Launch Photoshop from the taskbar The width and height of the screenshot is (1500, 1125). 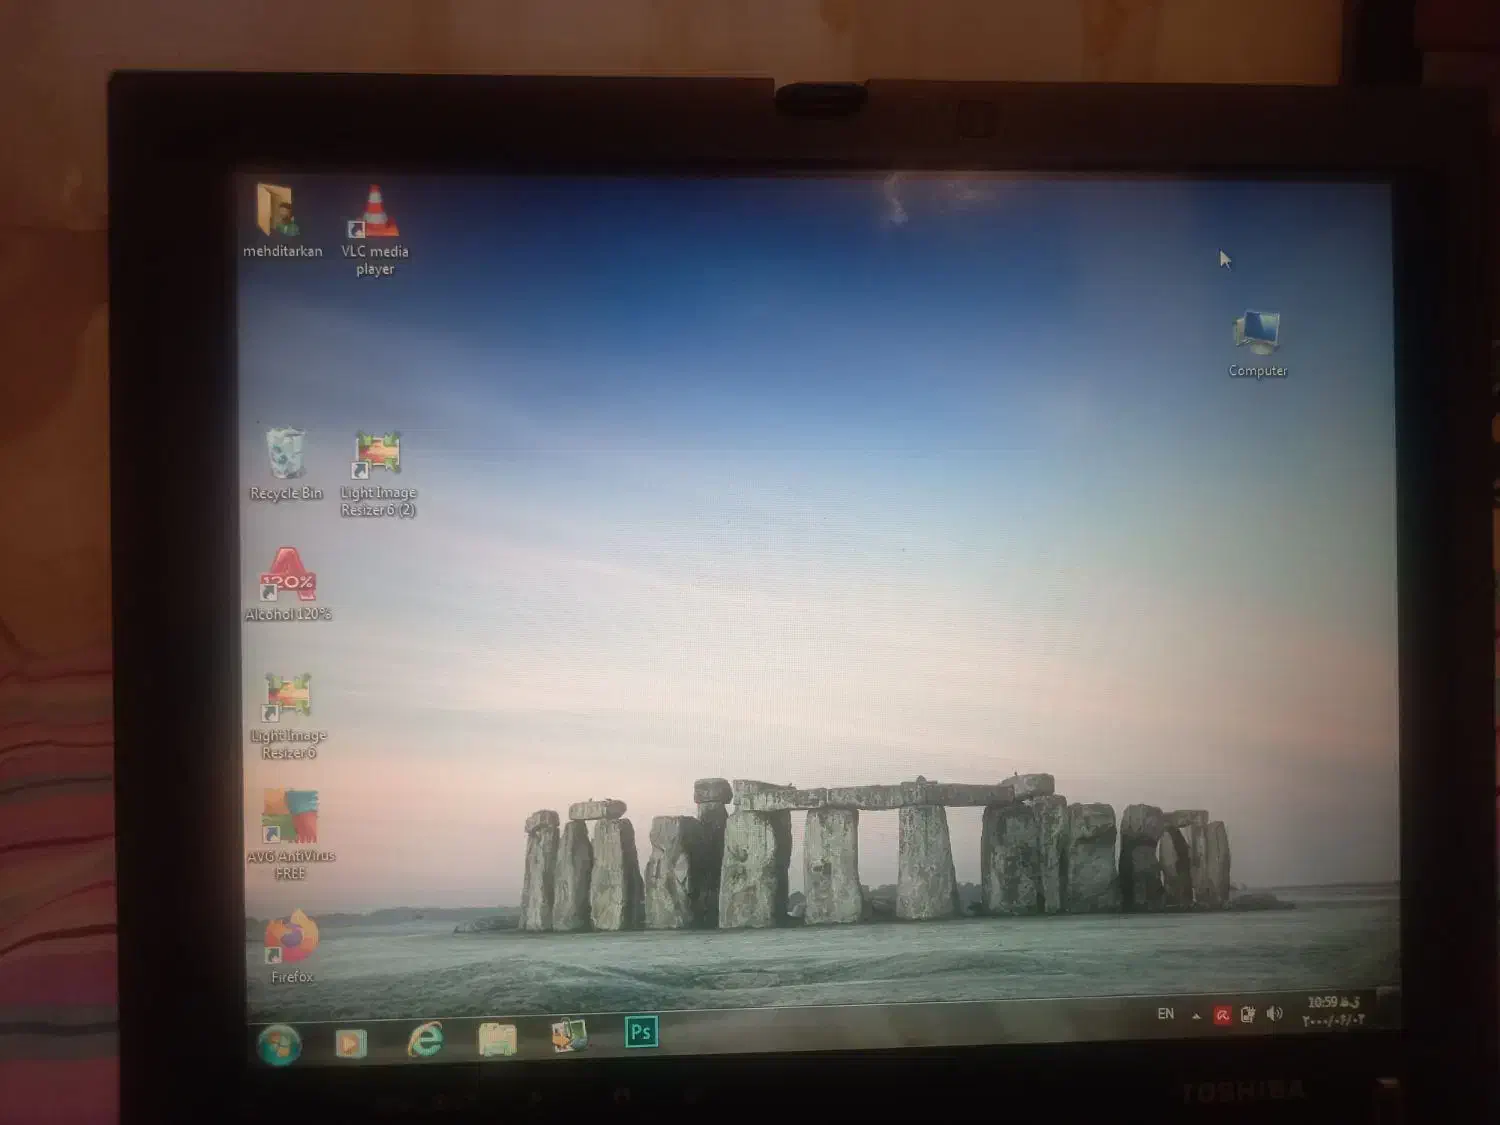coord(641,1032)
